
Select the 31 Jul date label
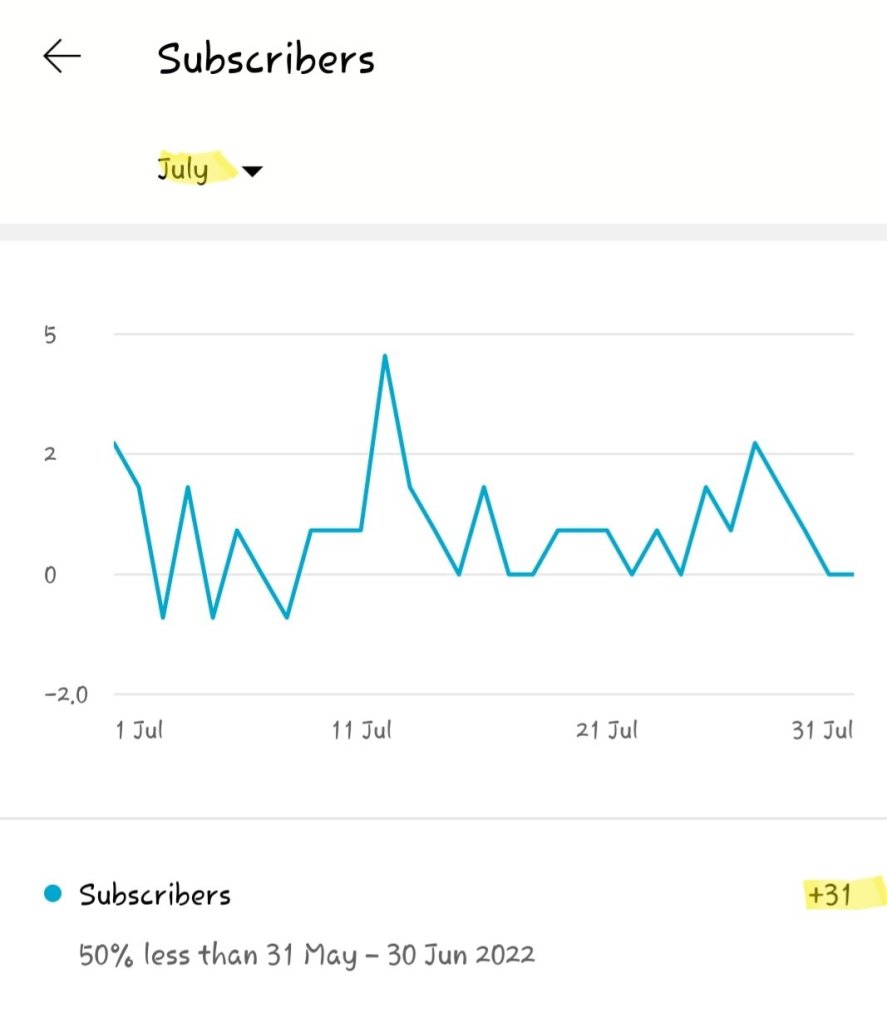point(822,730)
